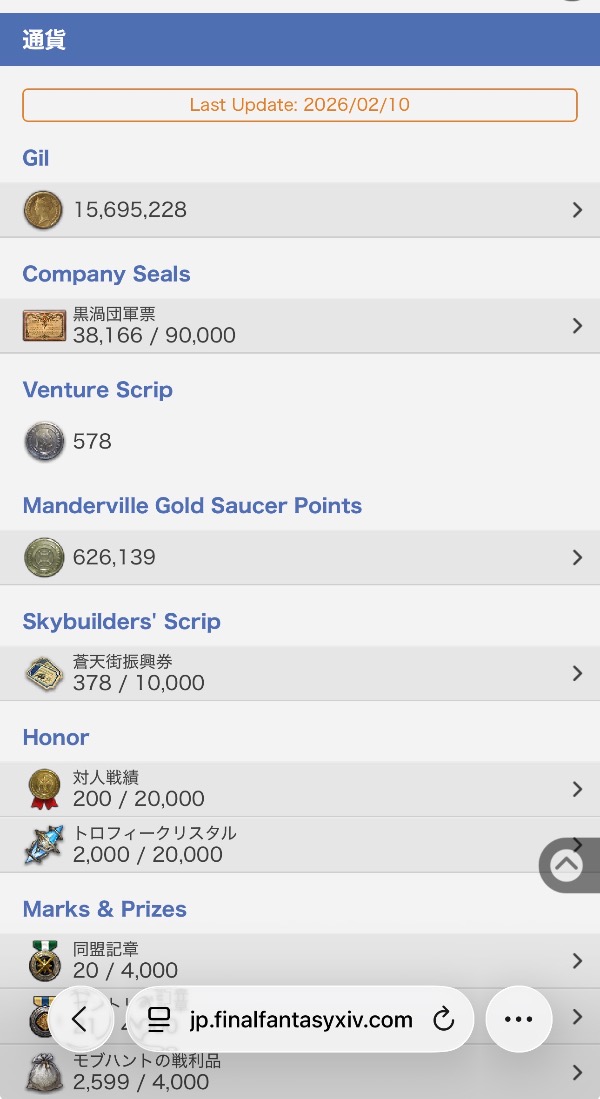Click the Venture Scrip coin icon

pyautogui.click(x=44, y=441)
